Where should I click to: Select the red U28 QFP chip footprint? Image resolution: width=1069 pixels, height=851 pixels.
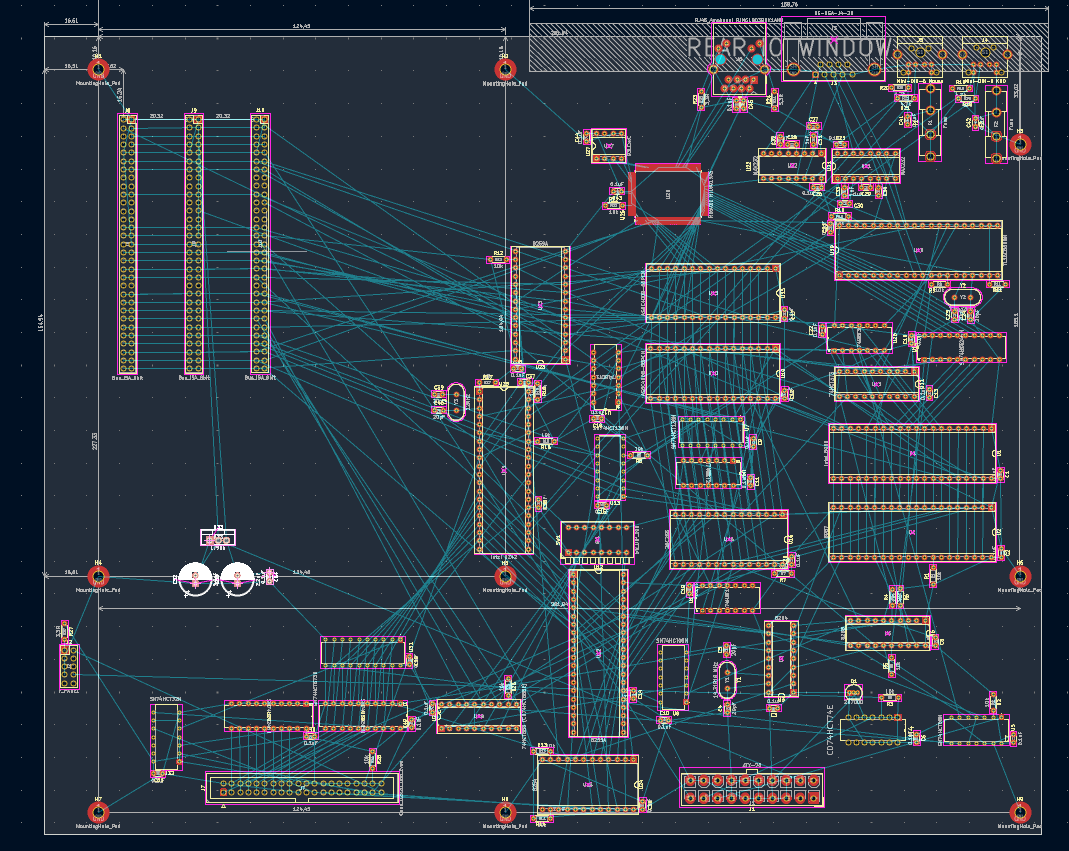pyautogui.click(x=668, y=194)
